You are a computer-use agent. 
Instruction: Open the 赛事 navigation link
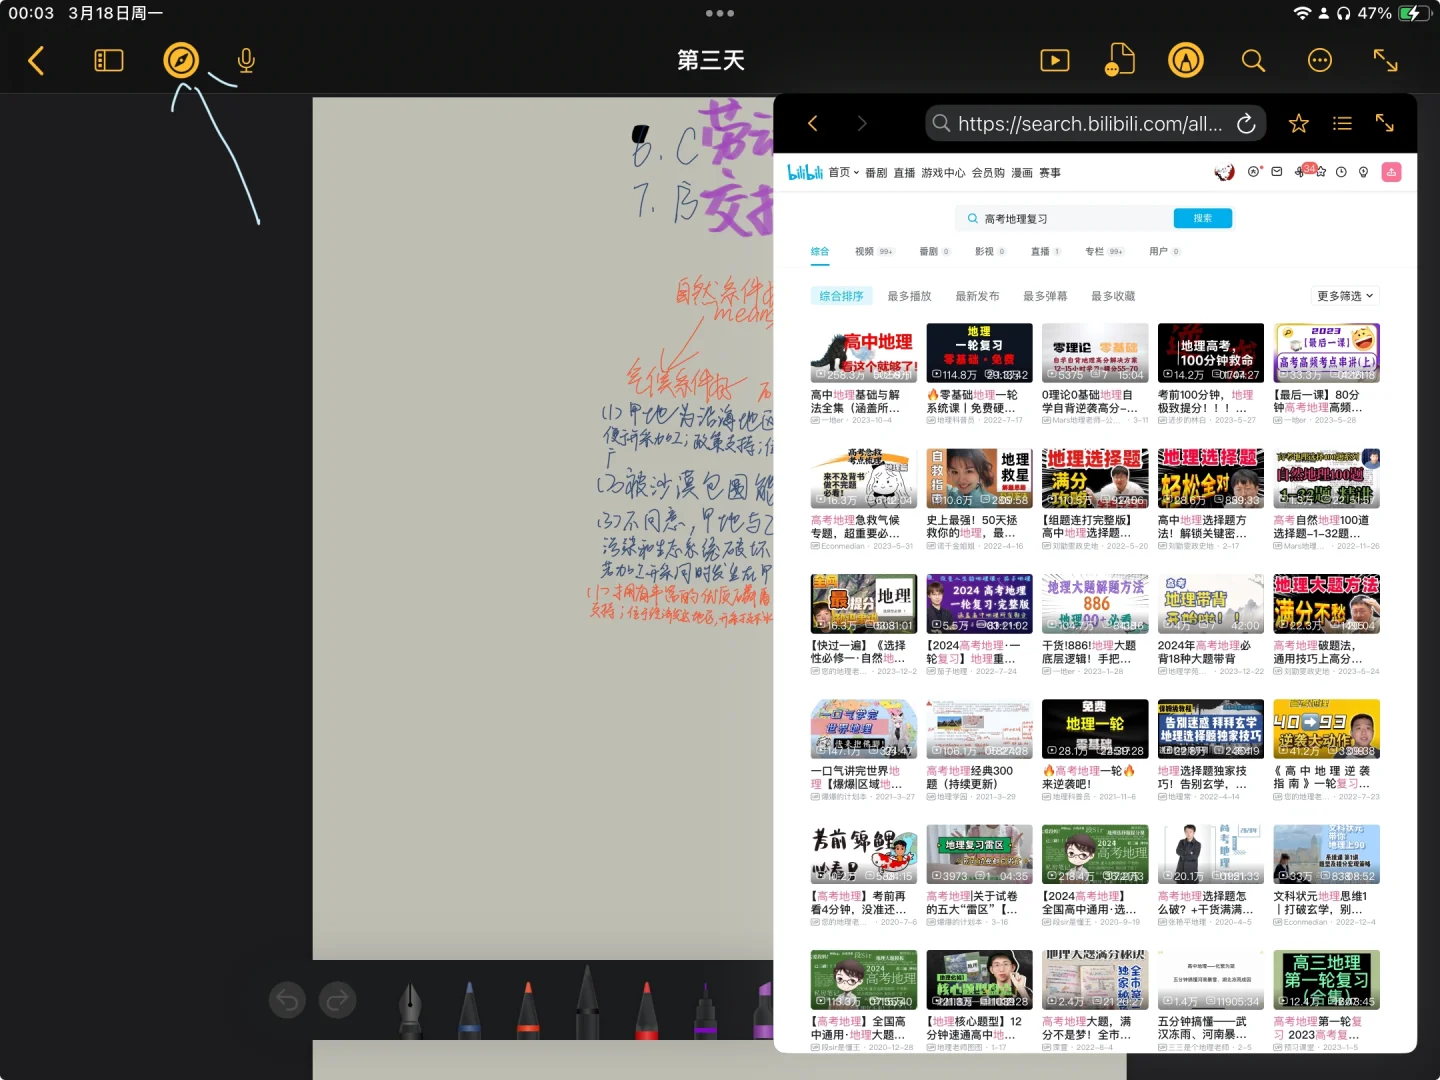point(1050,173)
